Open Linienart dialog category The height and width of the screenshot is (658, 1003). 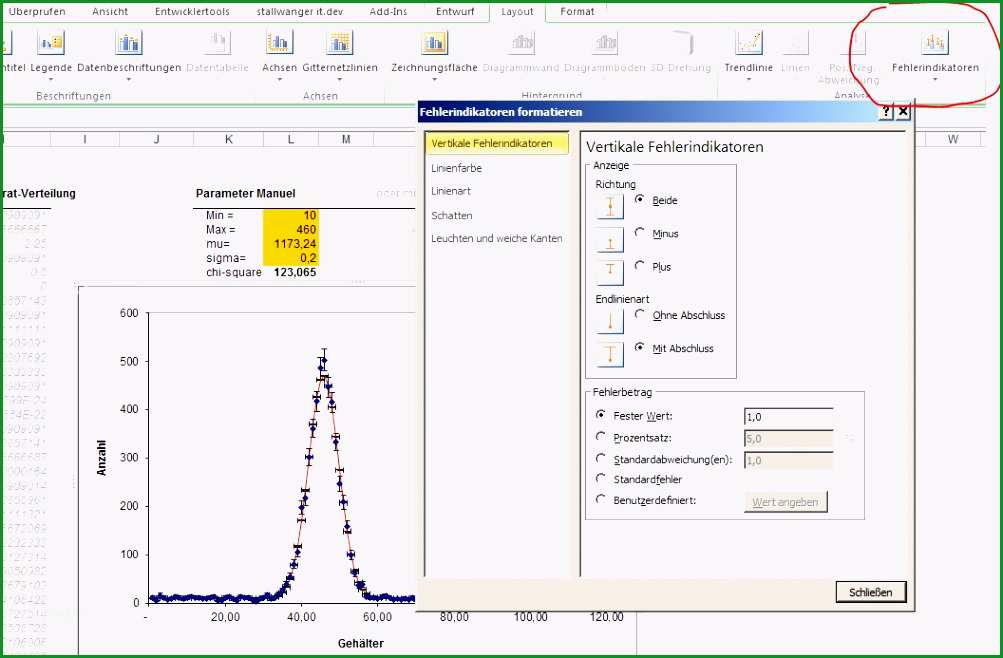(451, 191)
